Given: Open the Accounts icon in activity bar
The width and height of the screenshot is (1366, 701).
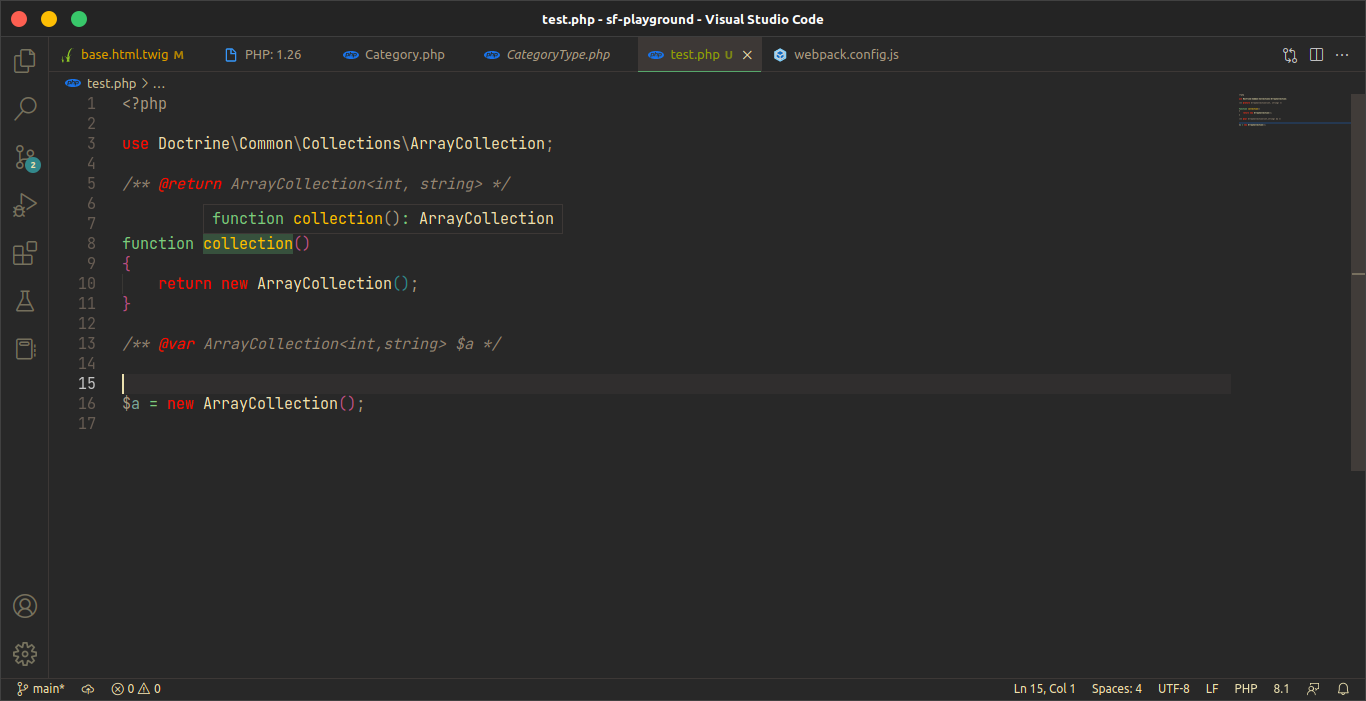Looking at the screenshot, I should point(25,606).
